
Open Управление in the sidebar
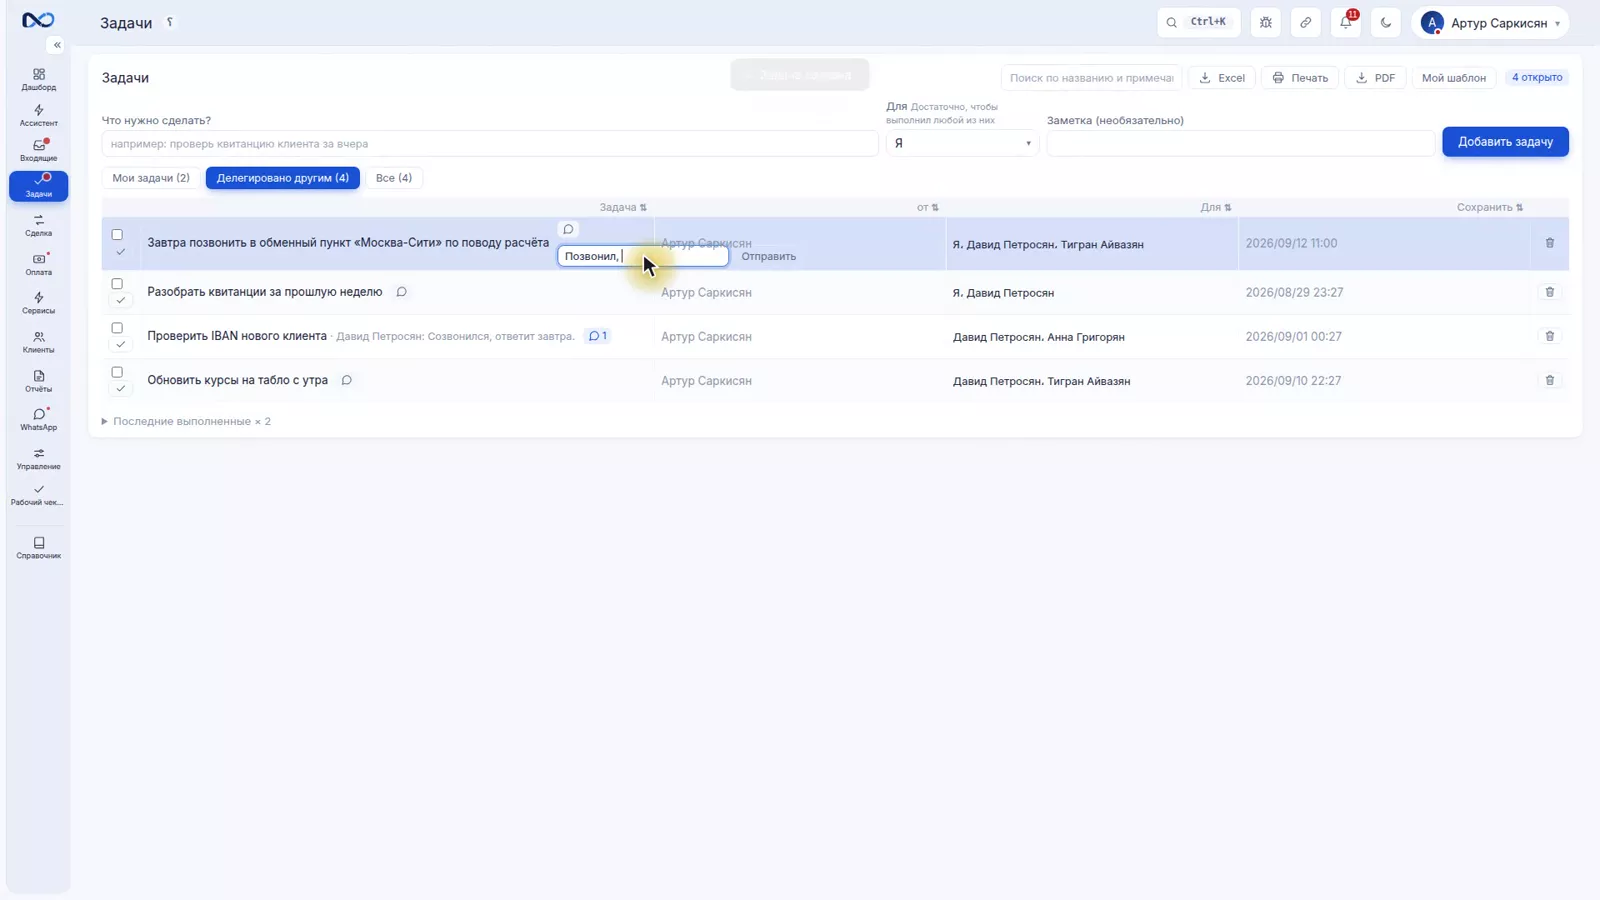(x=38, y=459)
